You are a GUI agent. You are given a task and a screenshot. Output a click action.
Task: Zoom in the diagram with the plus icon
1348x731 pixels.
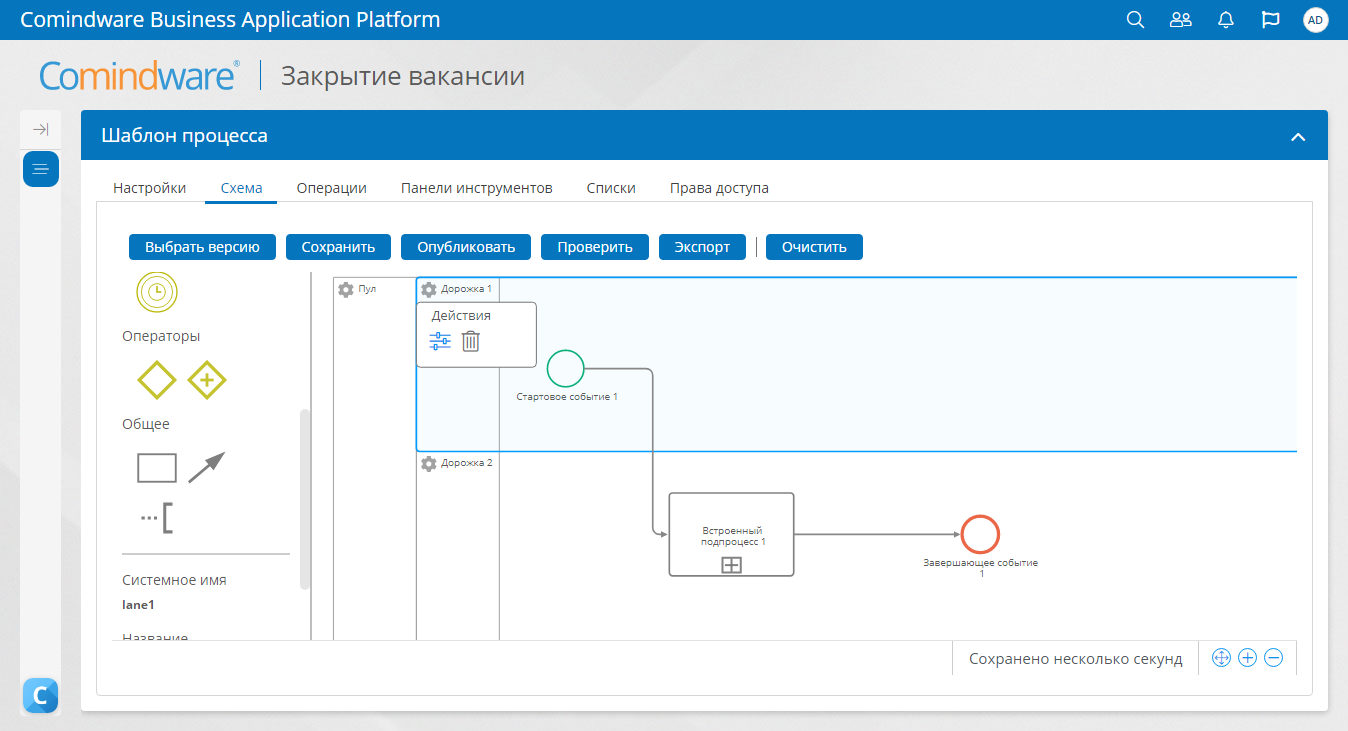pos(1247,658)
